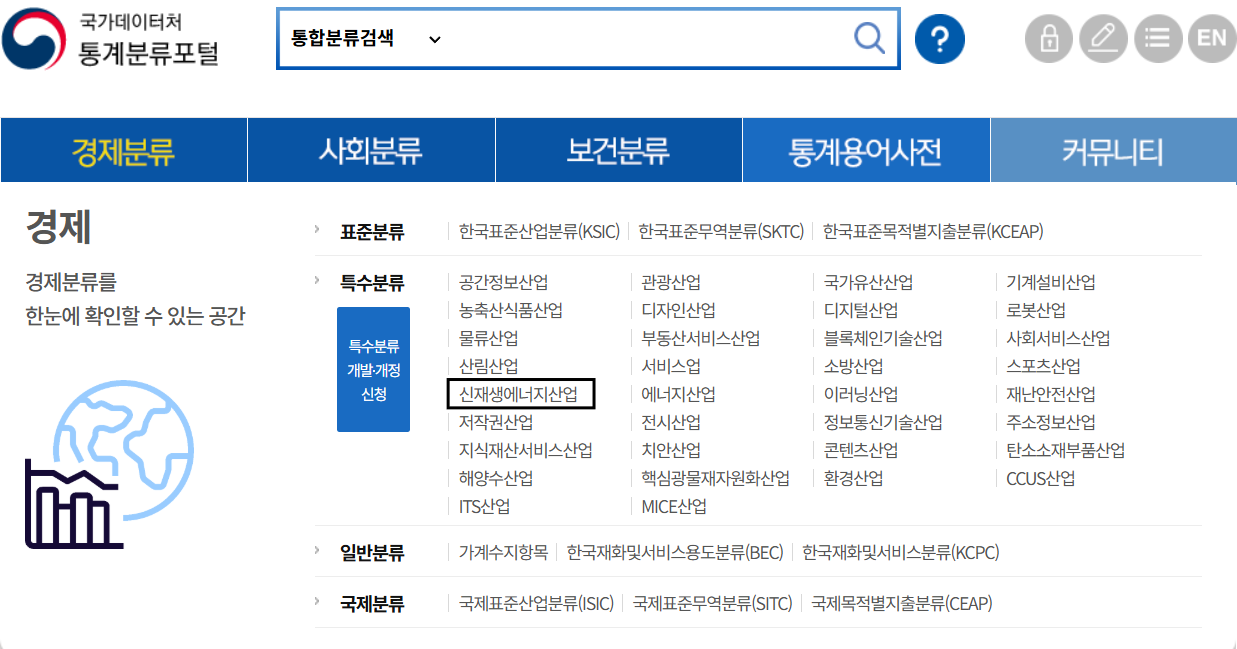Expand the 표준분류 section arrow
The image size is (1237, 649).
click(x=317, y=230)
